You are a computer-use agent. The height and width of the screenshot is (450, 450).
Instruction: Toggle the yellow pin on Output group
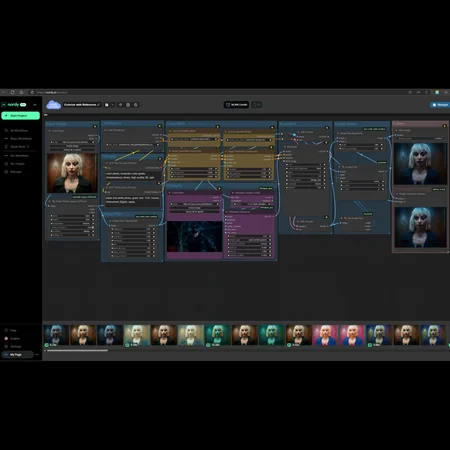[444, 126]
